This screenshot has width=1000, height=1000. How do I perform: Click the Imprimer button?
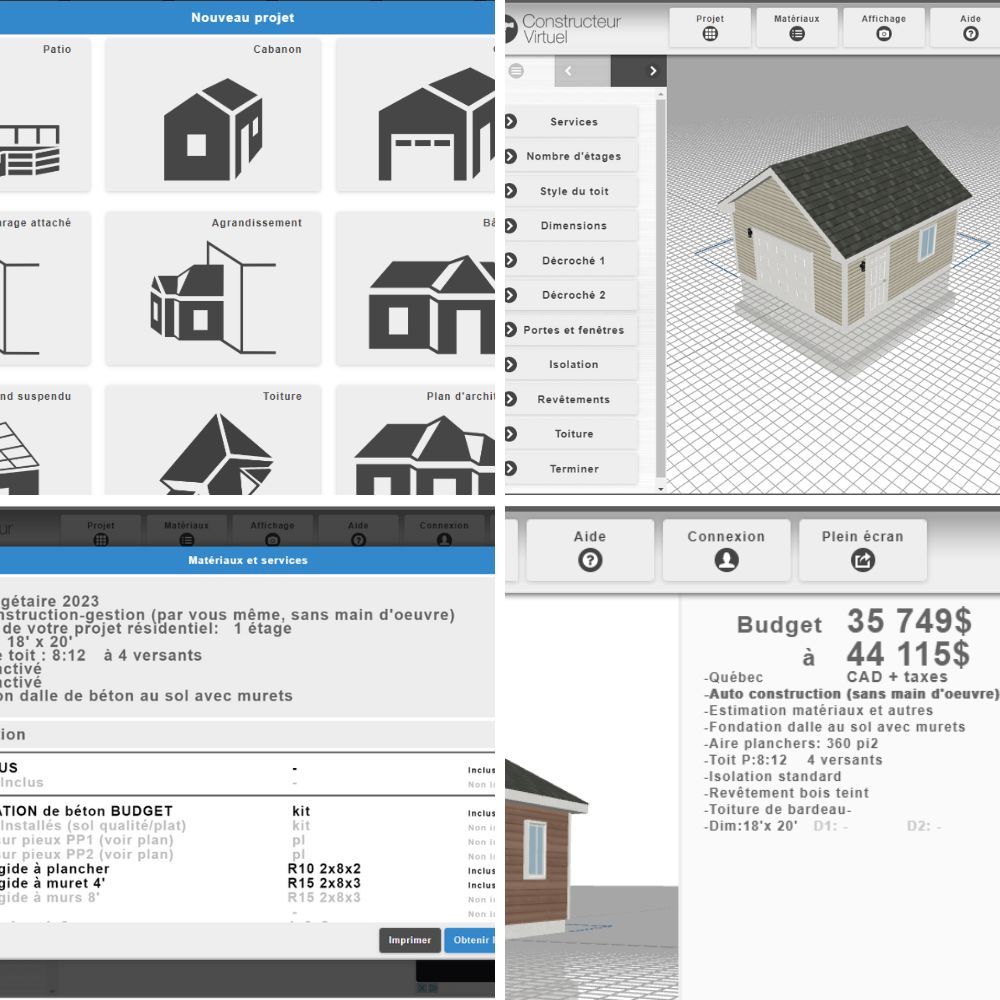[x=409, y=940]
